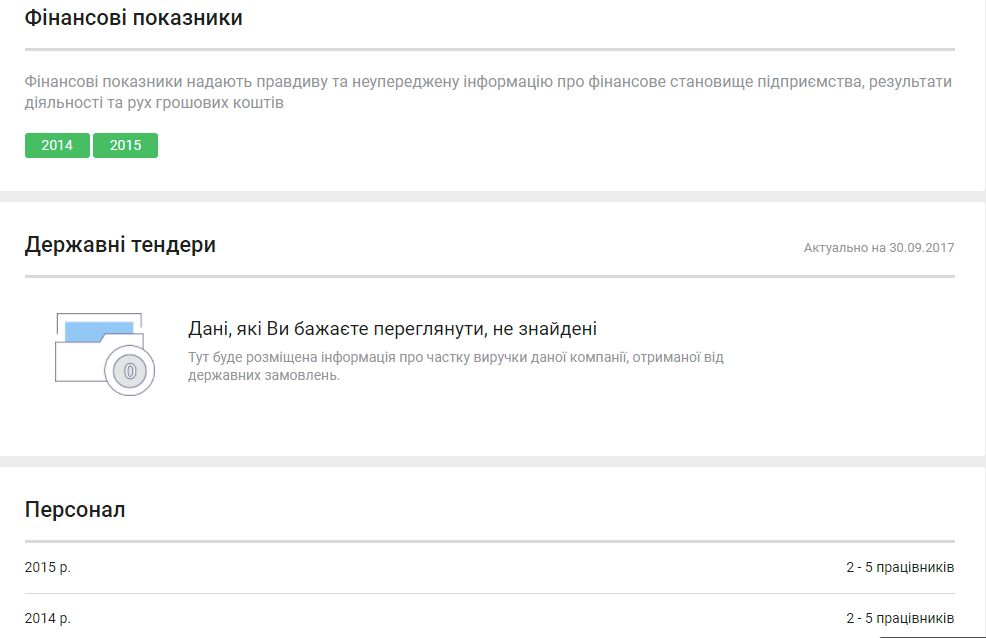Screen dimensions: 986x638
Task: Select the '2015 р.' personnel row label
Action: (48, 568)
